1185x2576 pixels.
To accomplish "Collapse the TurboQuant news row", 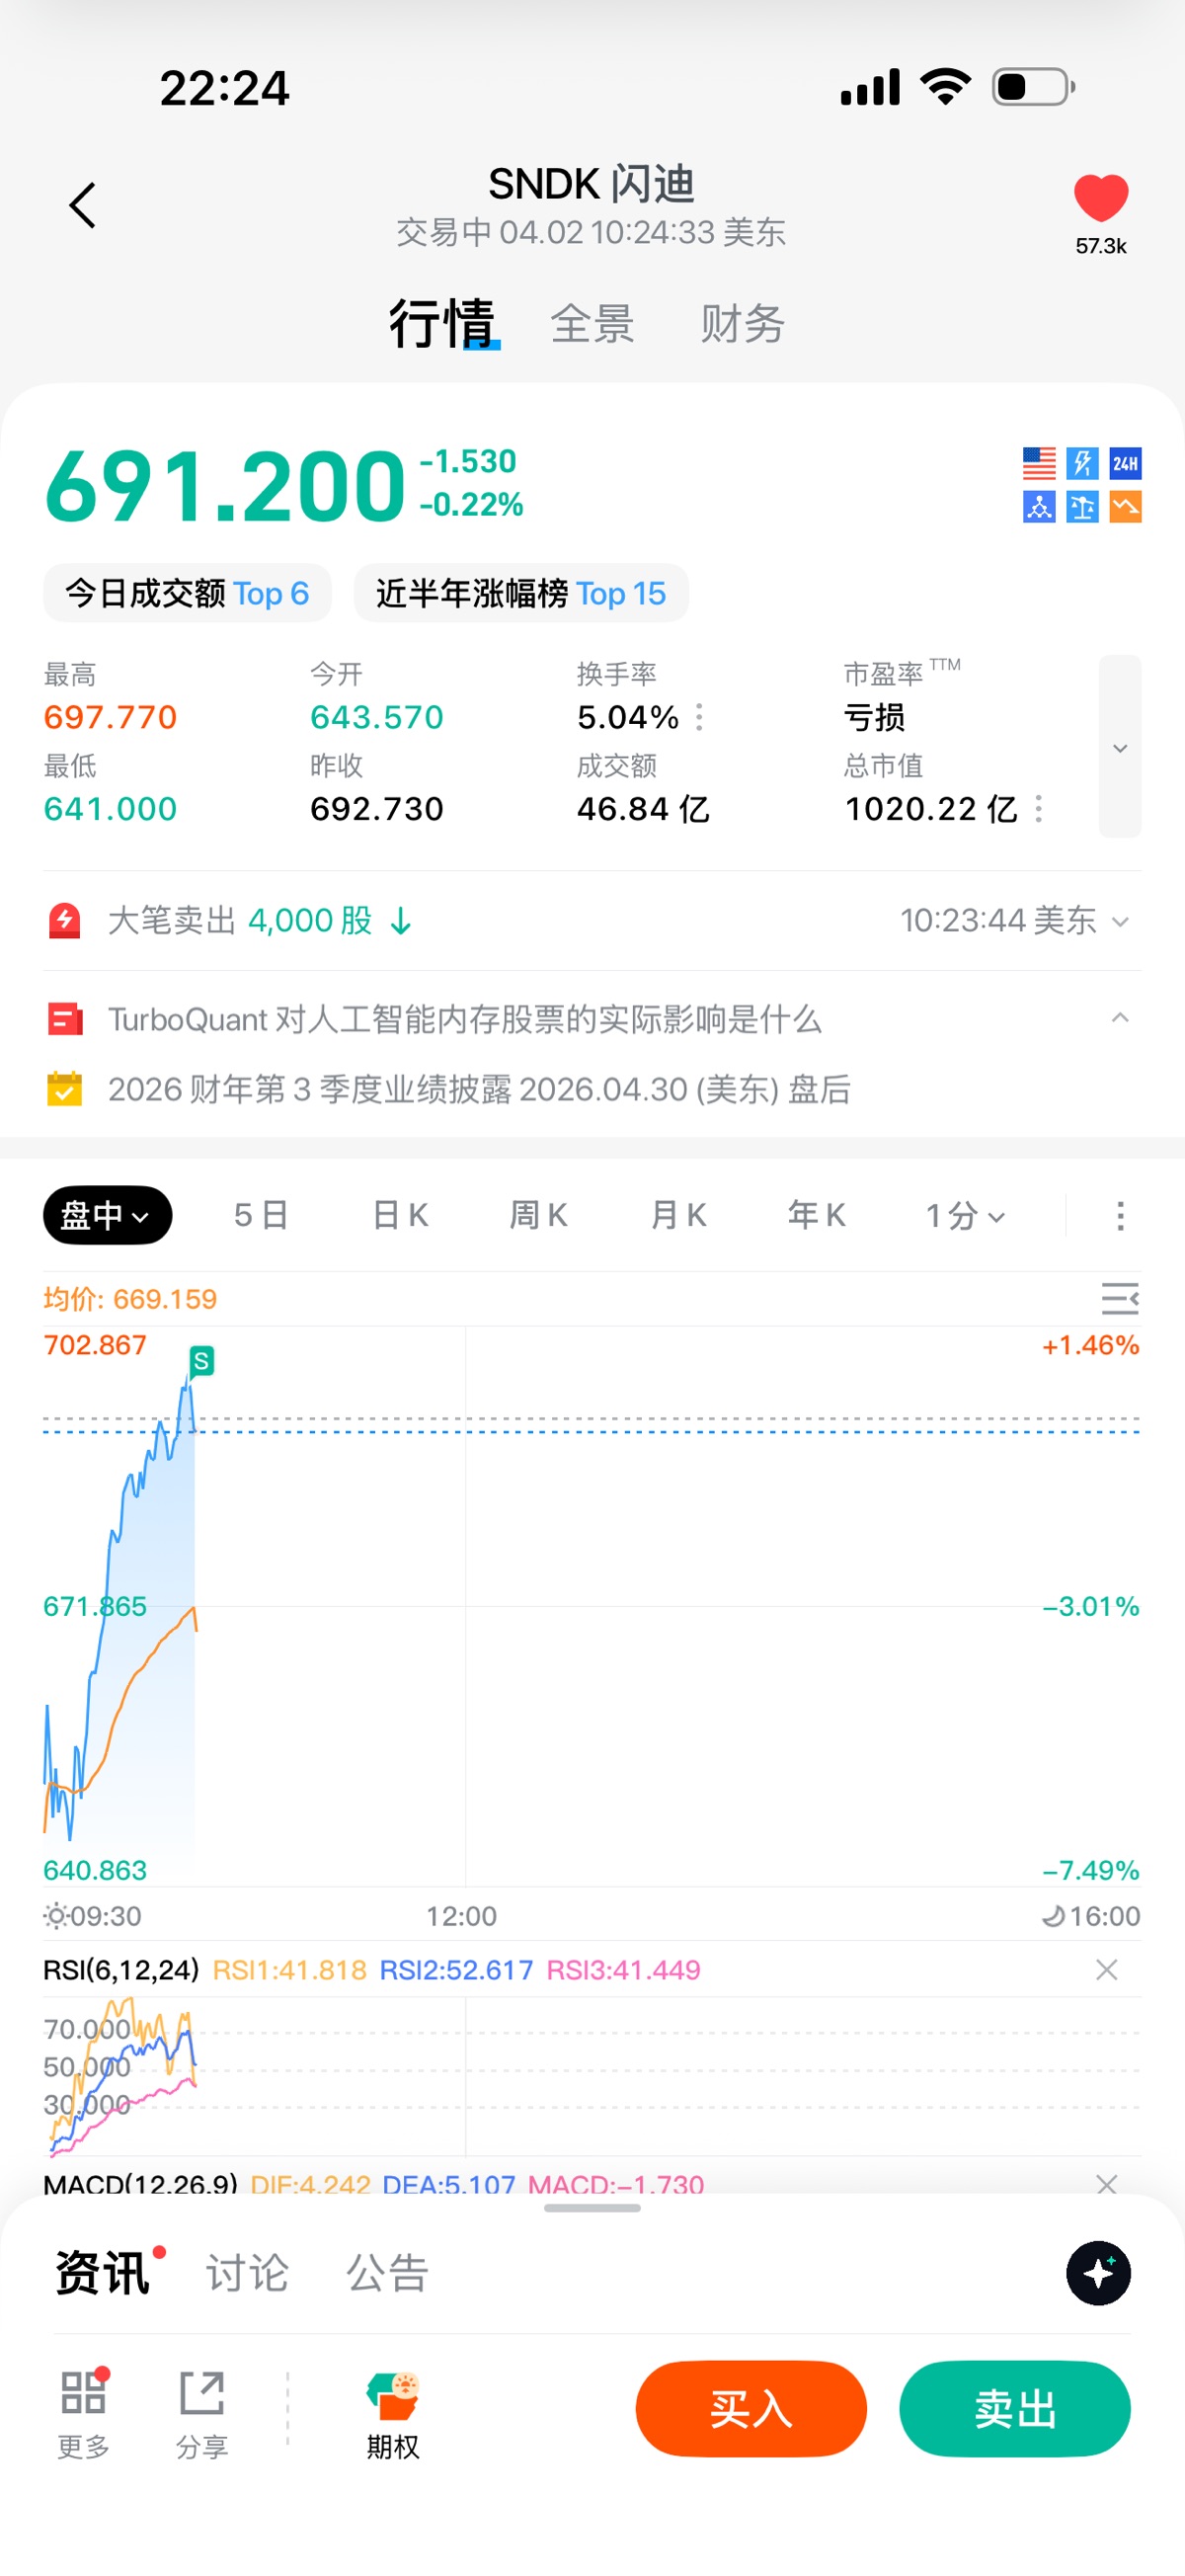I will tap(1119, 1018).
